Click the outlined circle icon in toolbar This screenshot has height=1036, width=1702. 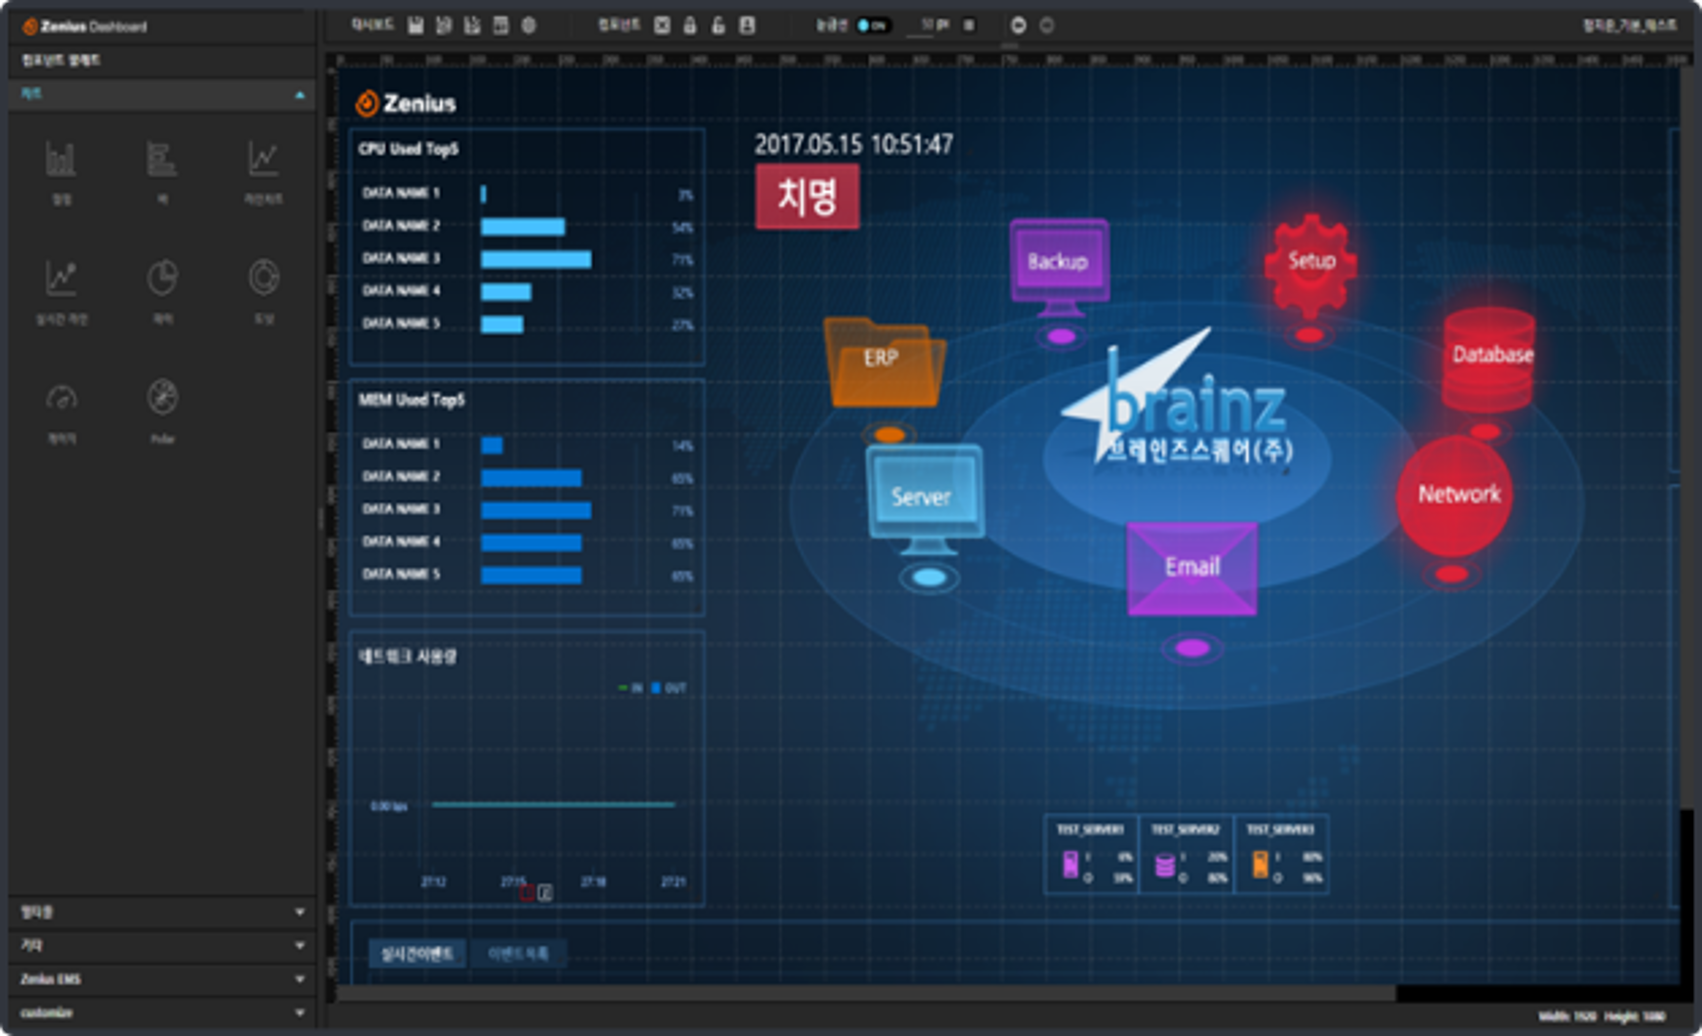tap(1047, 25)
